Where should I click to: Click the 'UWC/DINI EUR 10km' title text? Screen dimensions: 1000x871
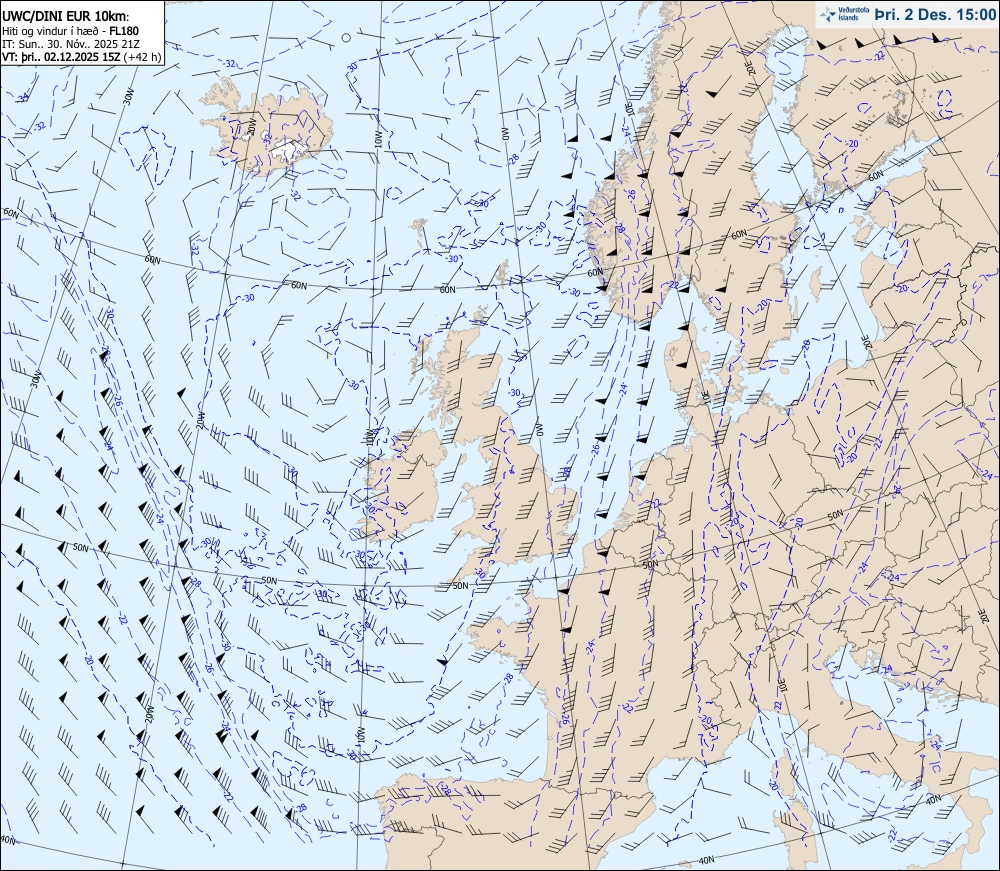64,17
